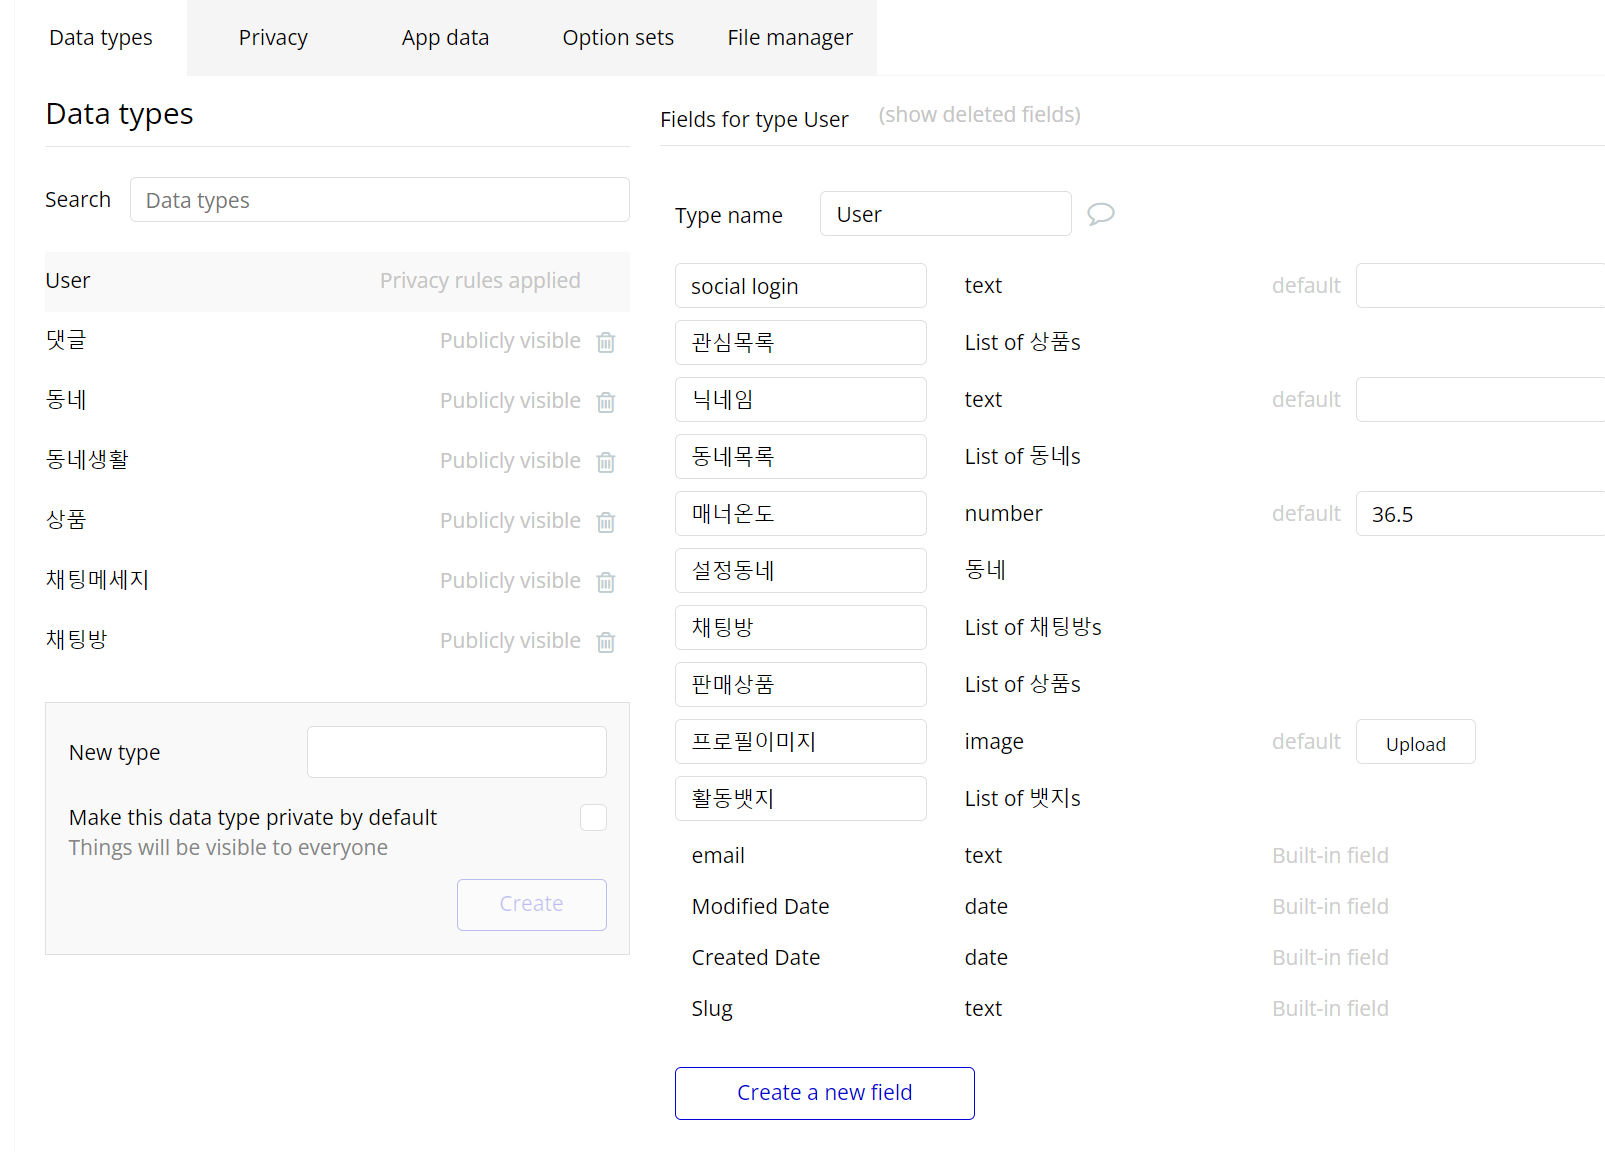Edit the 판매상품 field name
The width and height of the screenshot is (1605, 1152).
point(801,685)
